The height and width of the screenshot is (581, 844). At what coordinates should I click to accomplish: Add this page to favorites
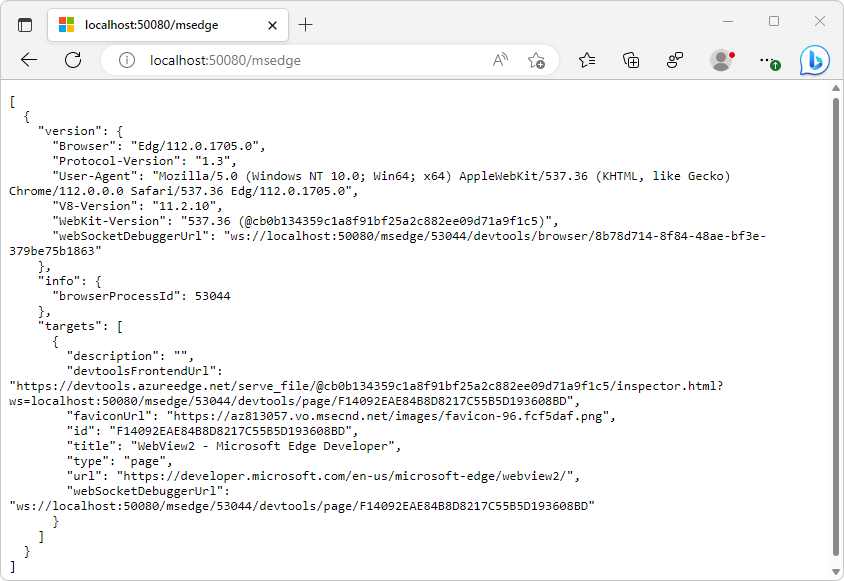coord(536,60)
